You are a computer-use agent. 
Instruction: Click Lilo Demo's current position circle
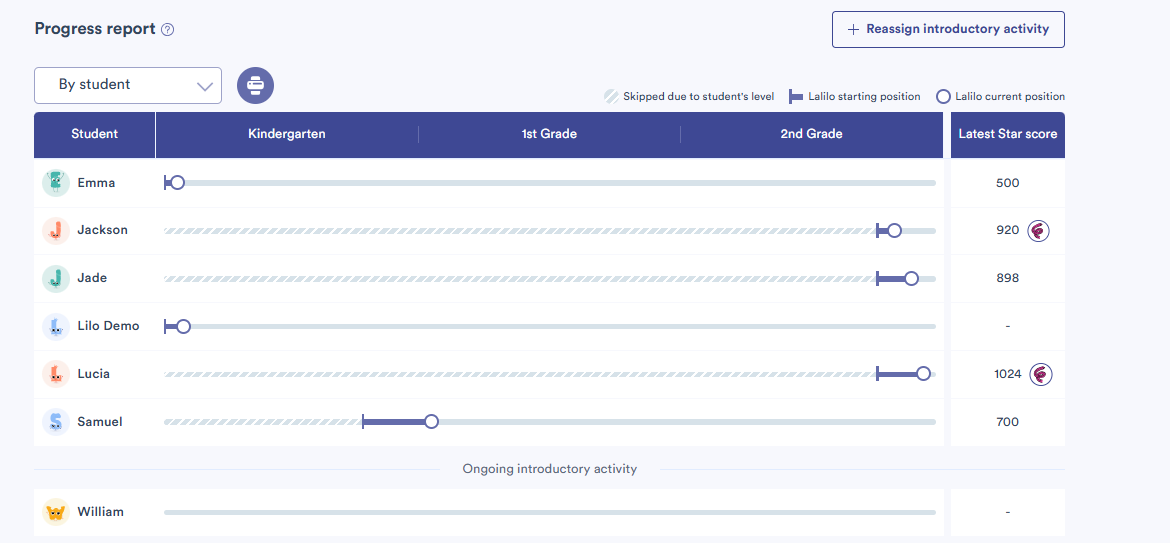point(184,326)
